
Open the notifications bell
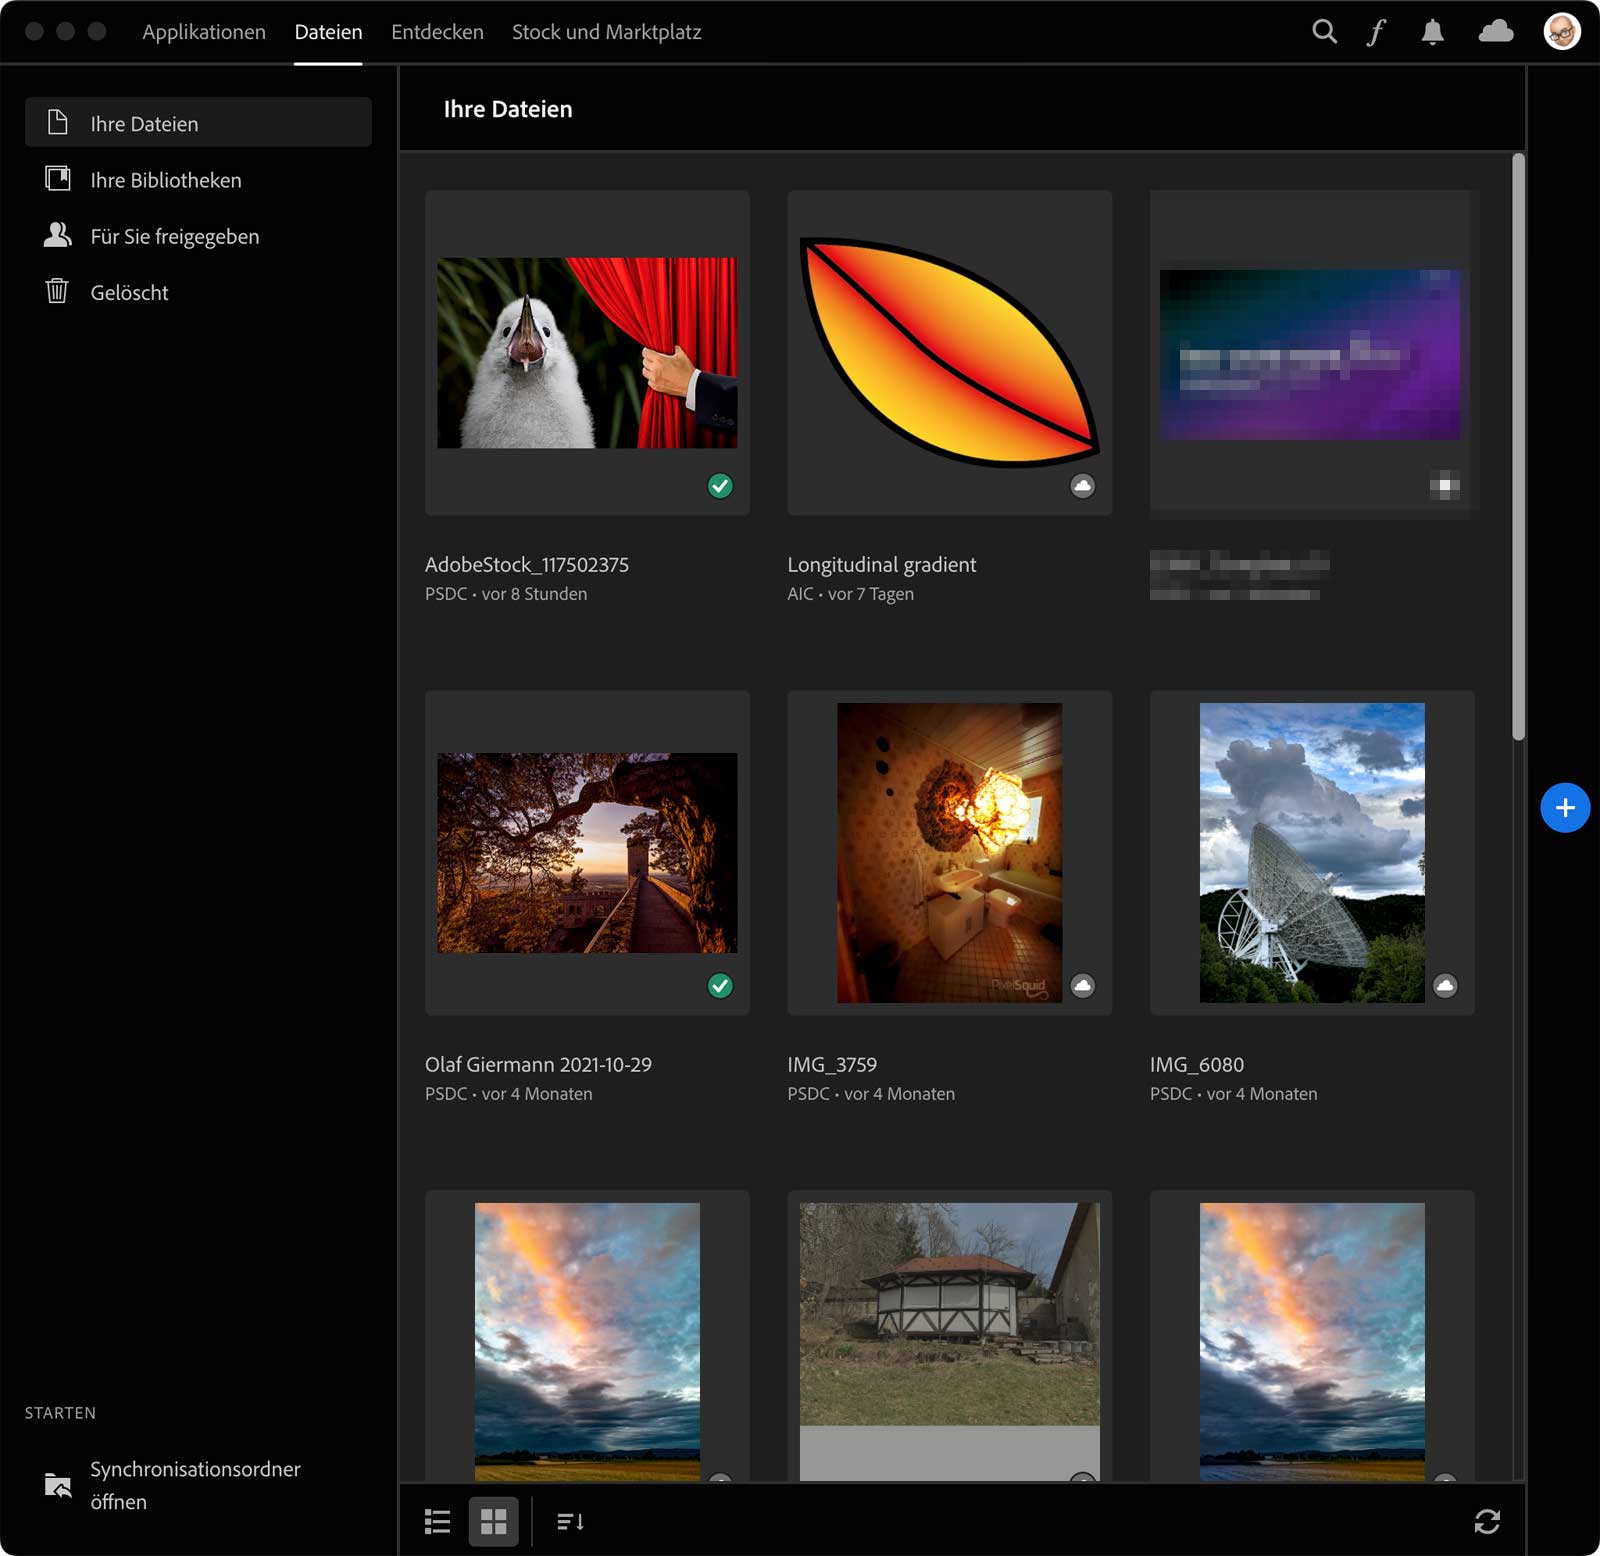1432,32
